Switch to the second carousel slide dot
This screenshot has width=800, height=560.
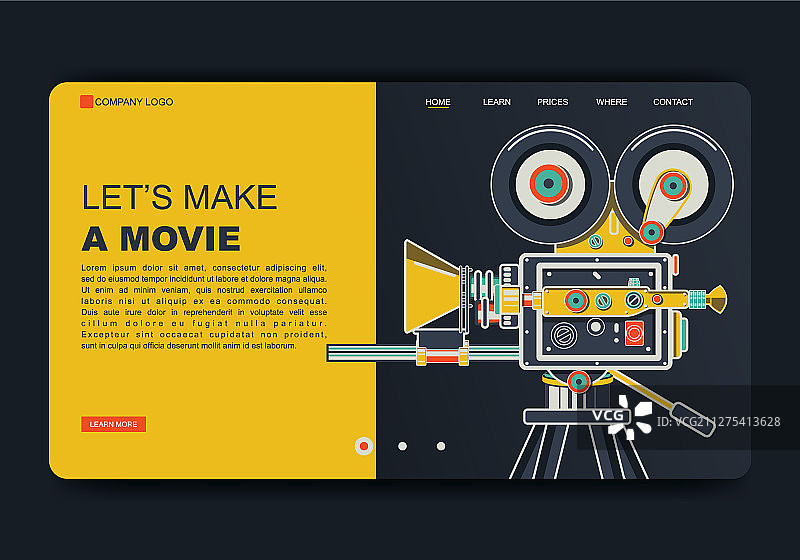click(402, 446)
